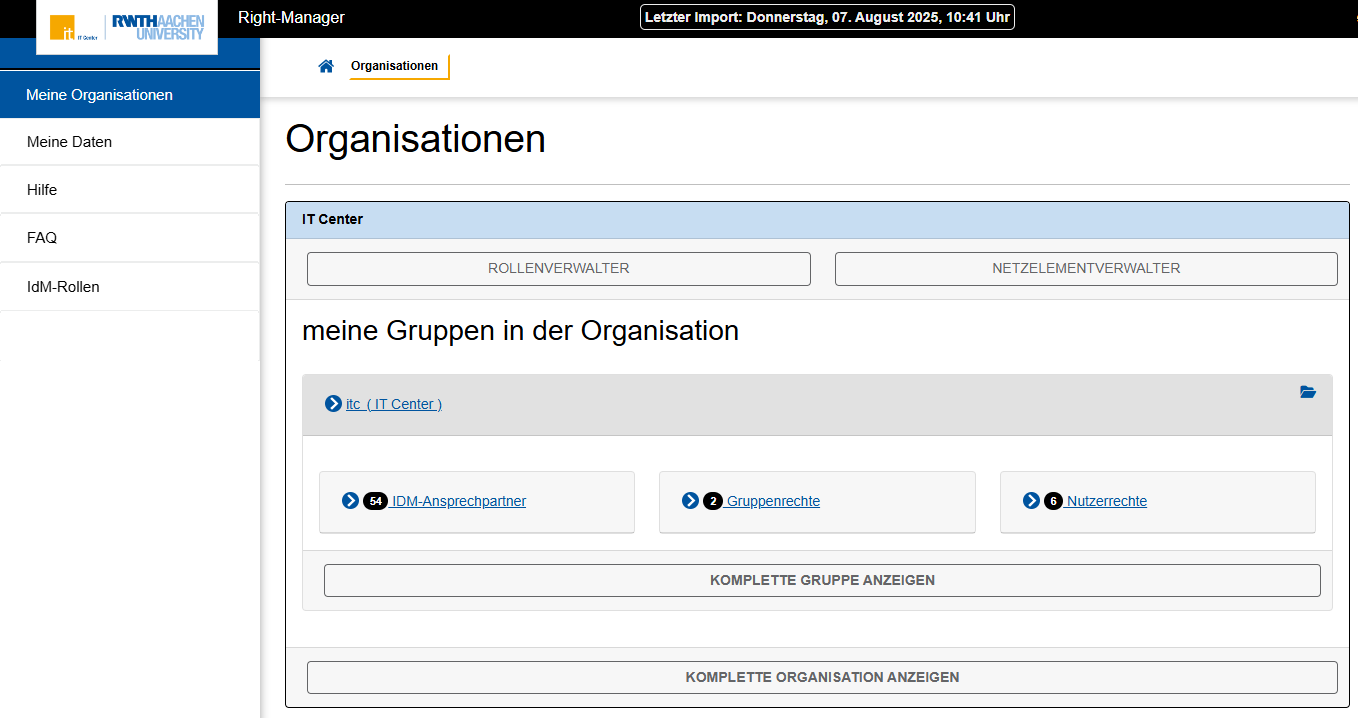Expand the IDM-Ansprechpartner chevron
The width and height of the screenshot is (1358, 718).
pyautogui.click(x=349, y=500)
